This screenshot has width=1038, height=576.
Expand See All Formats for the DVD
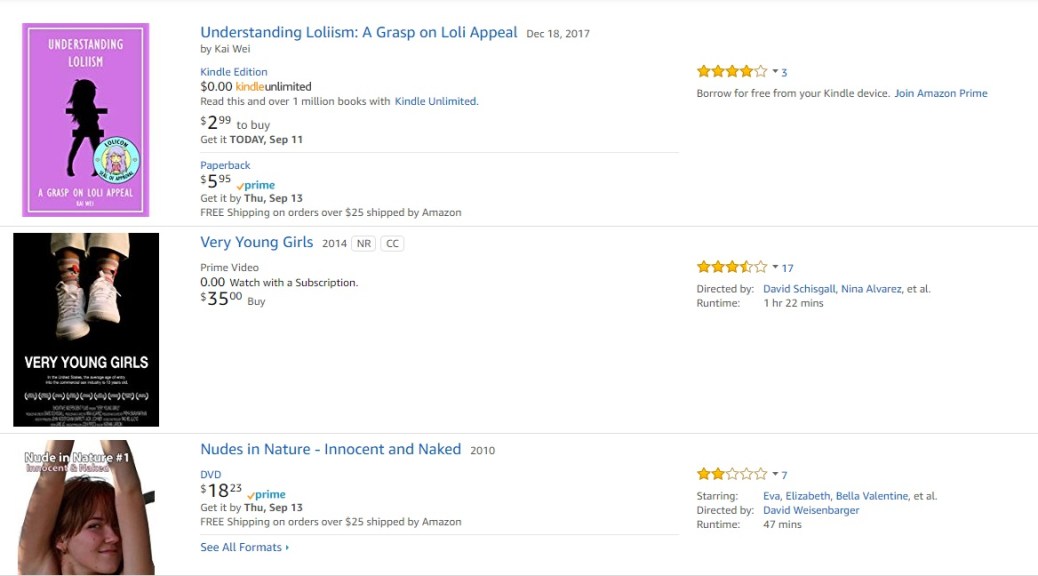click(244, 547)
